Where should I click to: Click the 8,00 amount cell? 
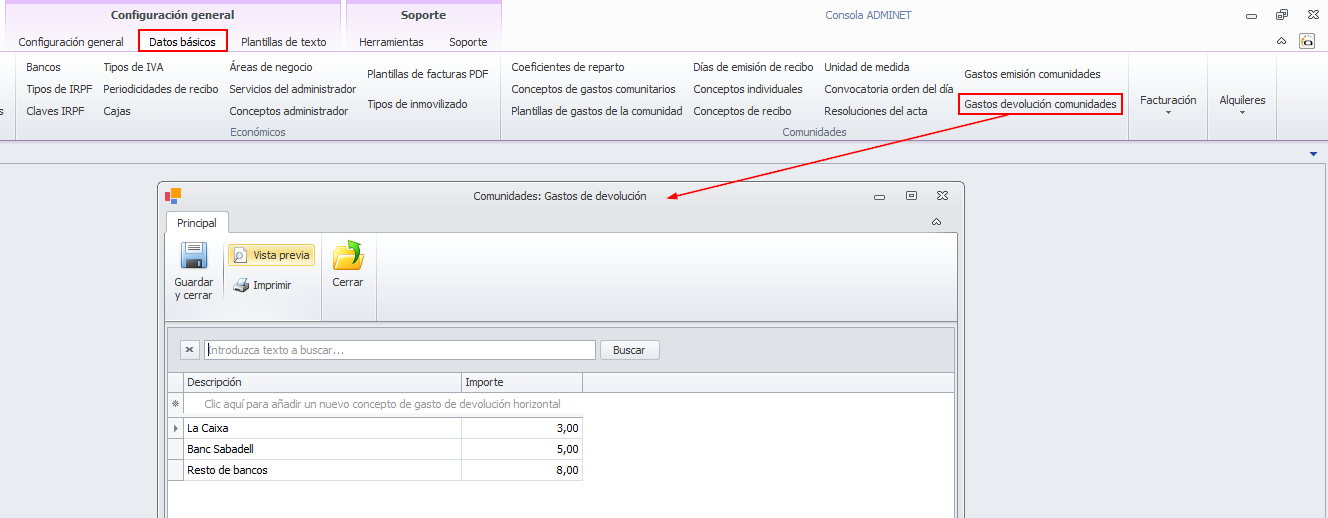(x=522, y=470)
